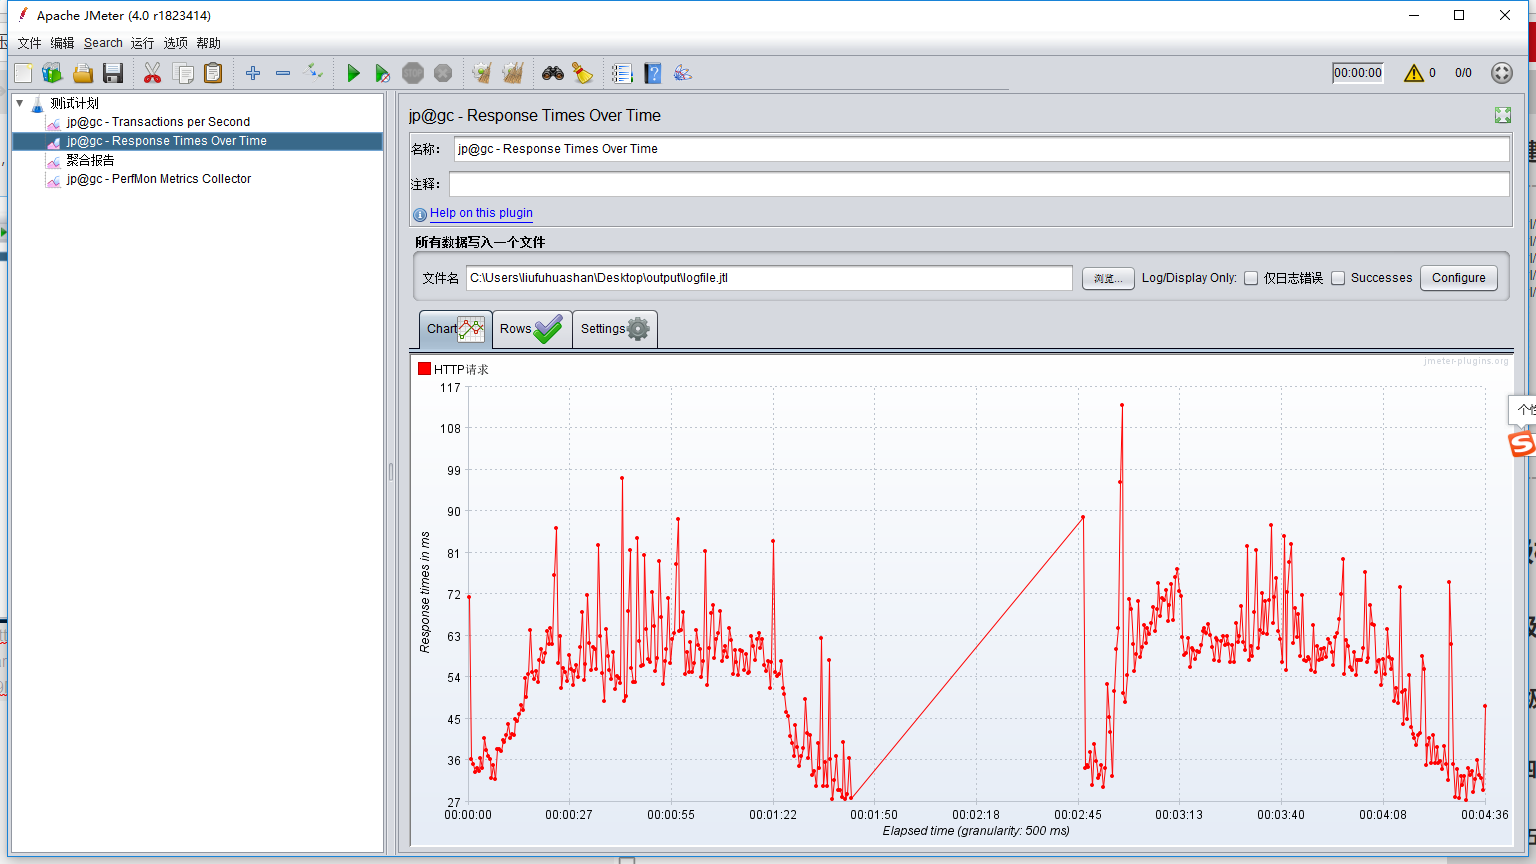Screen dimensions: 1536x864
Task: Open the Search menu
Action: pyautogui.click(x=103, y=43)
